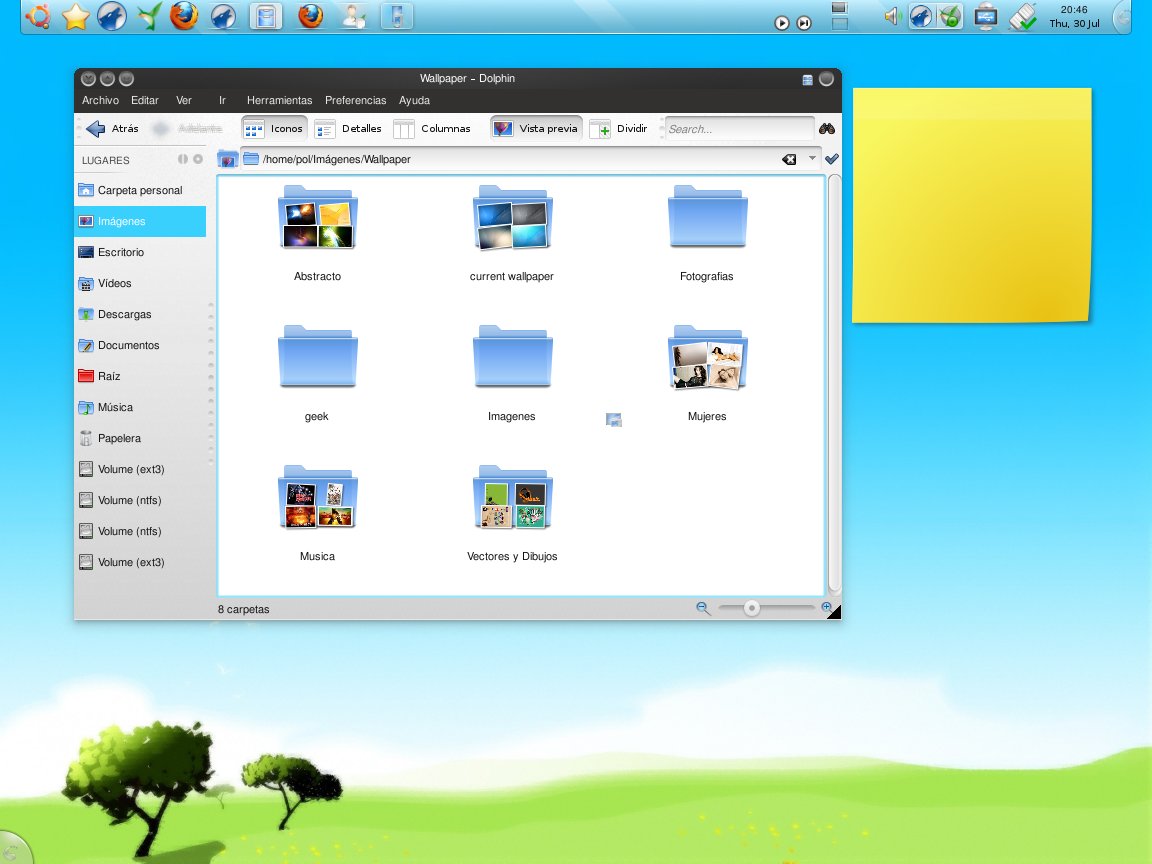Click the hummingbird icon in top panel

pyautogui.click(x=149, y=16)
